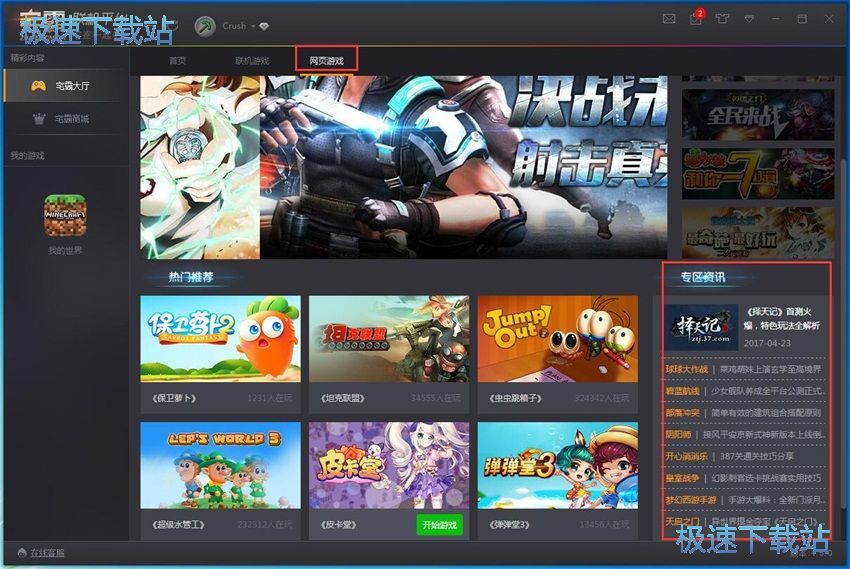Open the 梦幻西游手游 news item
850x569 pixels.
[x=745, y=500]
